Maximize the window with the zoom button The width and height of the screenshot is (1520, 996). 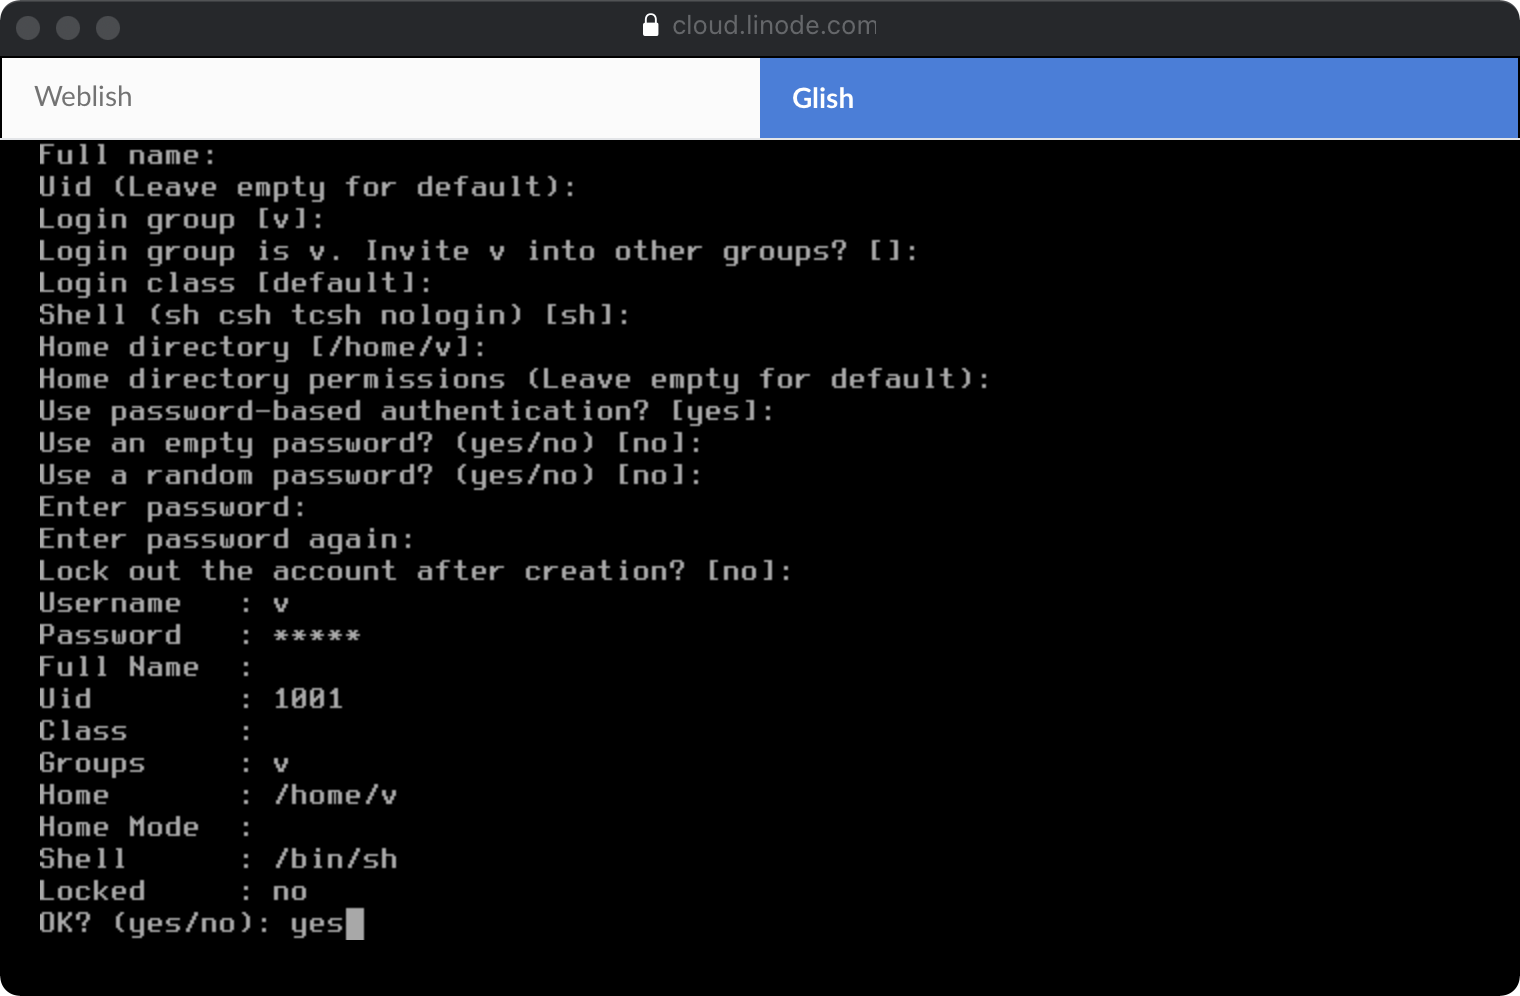coord(108,28)
